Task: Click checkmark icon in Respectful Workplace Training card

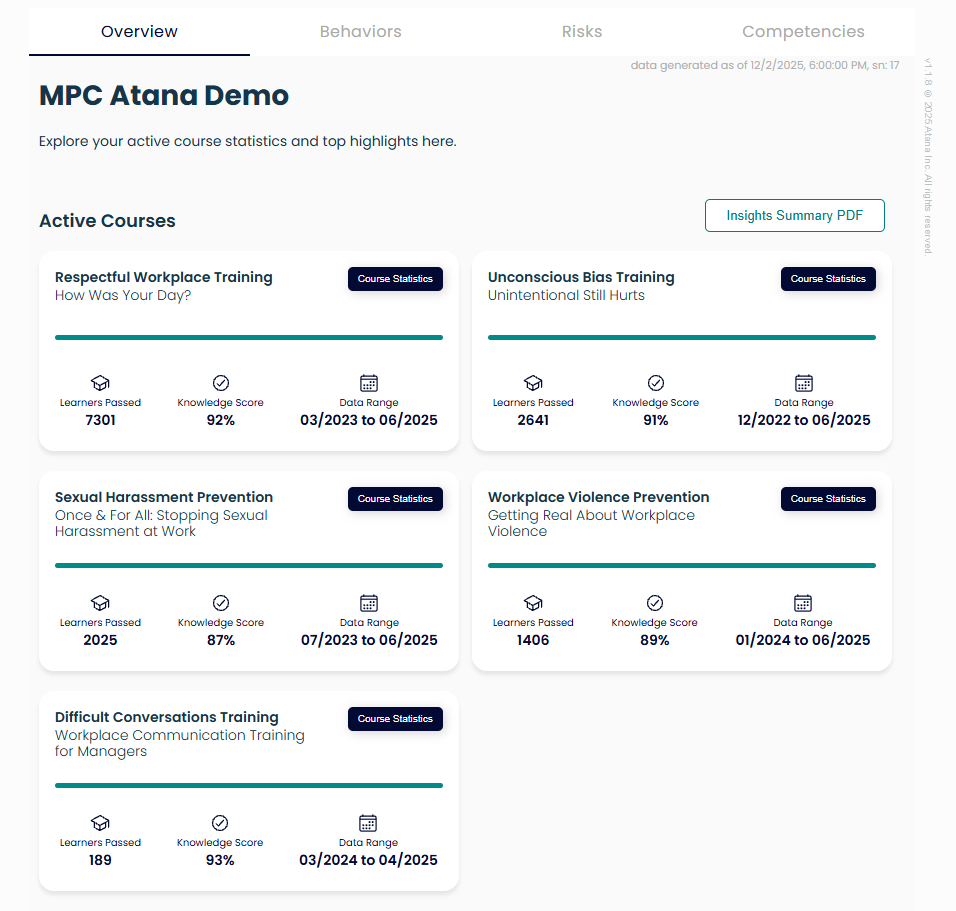Action: pyautogui.click(x=221, y=383)
